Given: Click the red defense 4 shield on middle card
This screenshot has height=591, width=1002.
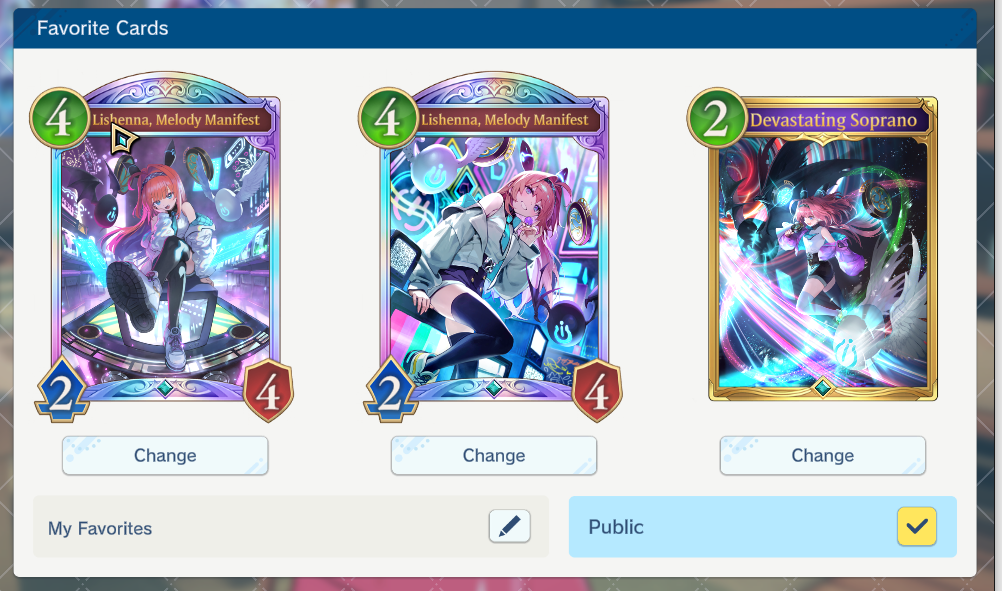Looking at the screenshot, I should 597,390.
